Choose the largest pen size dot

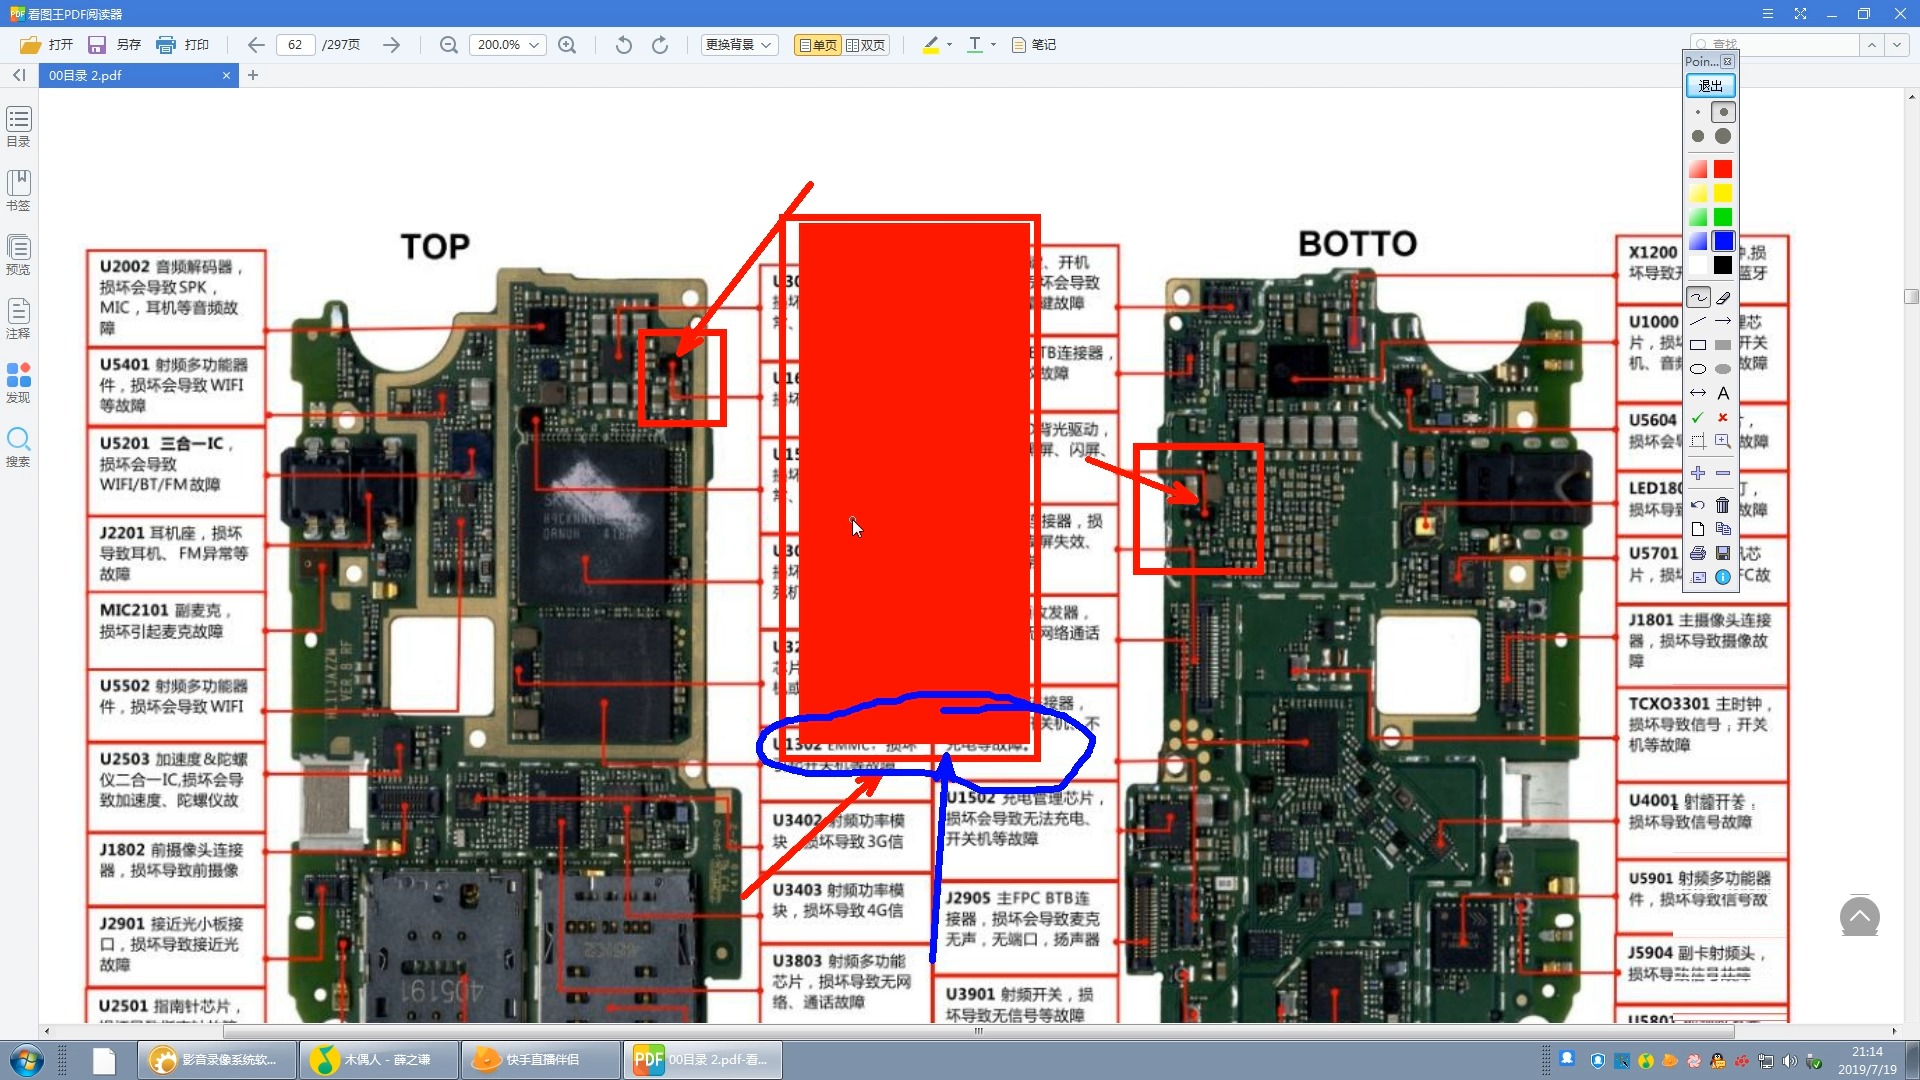[x=1723, y=136]
